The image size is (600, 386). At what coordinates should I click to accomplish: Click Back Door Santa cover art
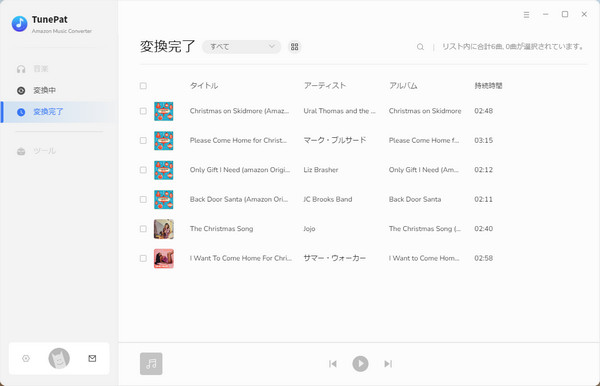tap(164, 200)
